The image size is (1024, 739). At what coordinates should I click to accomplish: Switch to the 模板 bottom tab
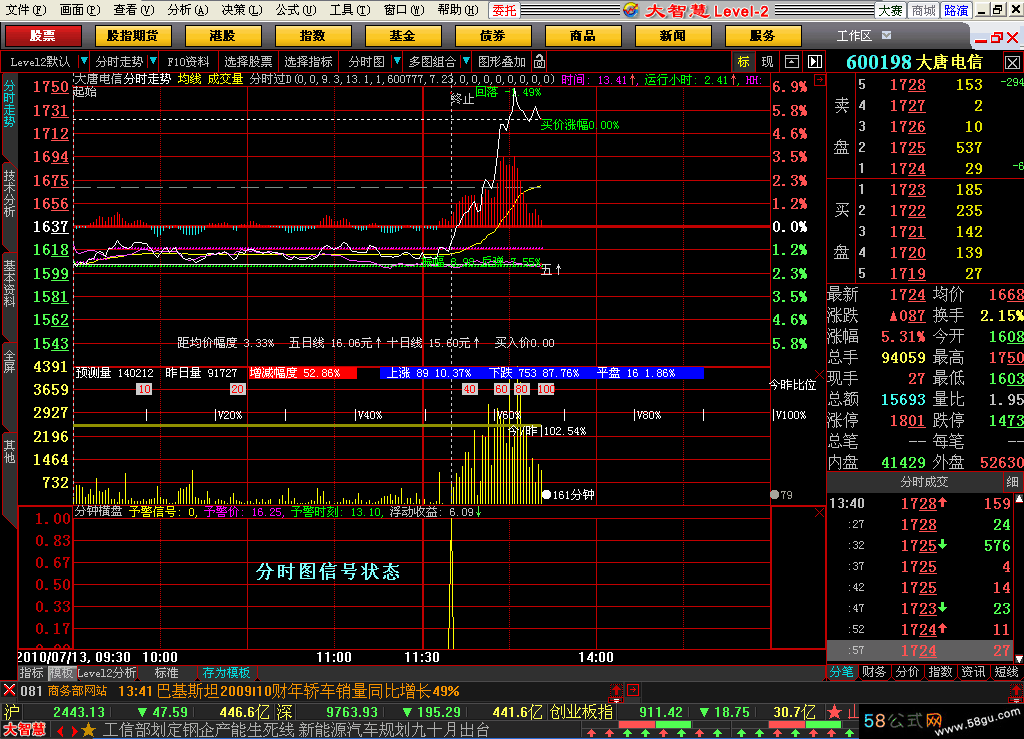(61, 672)
